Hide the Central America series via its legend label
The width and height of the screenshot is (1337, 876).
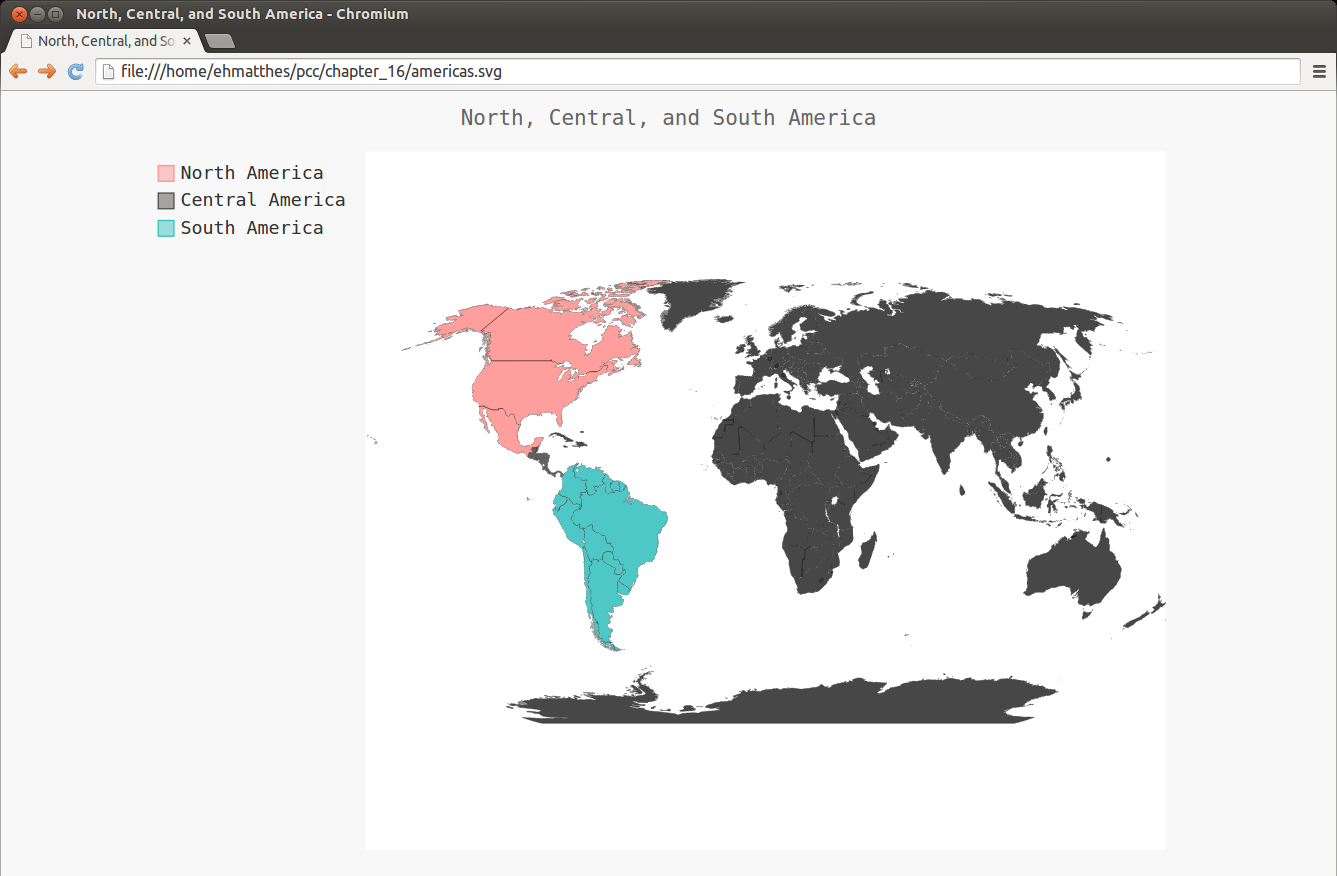coord(262,200)
